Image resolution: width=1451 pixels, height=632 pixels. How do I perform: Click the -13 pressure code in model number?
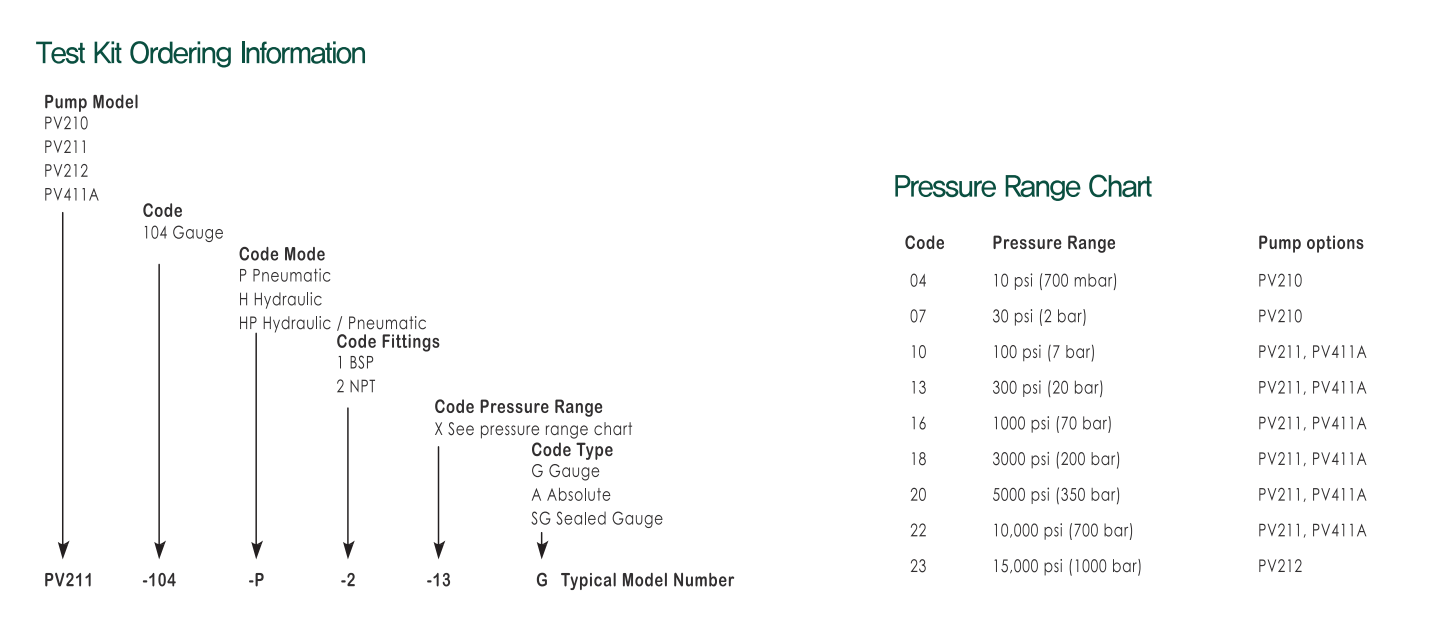coord(438,580)
